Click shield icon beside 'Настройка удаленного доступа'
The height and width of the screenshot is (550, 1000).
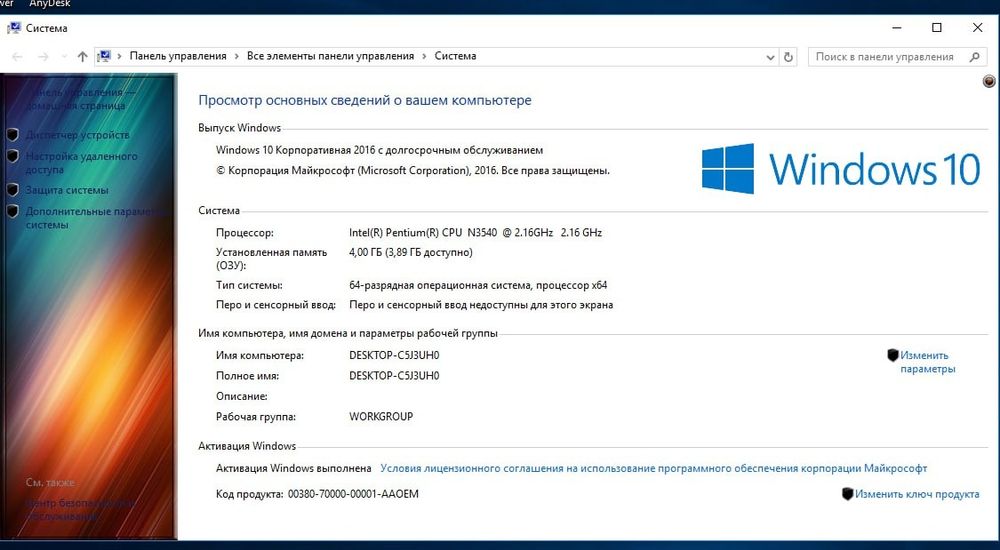click(12, 156)
